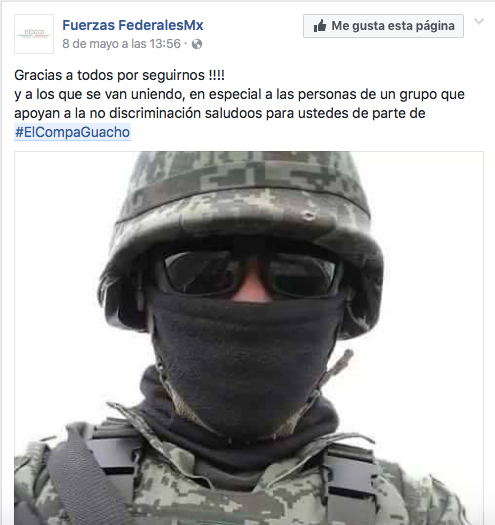Viewport: 495px width, 525px height.
Task: Click the globe public-audience icon
Action: [x=197, y=44]
